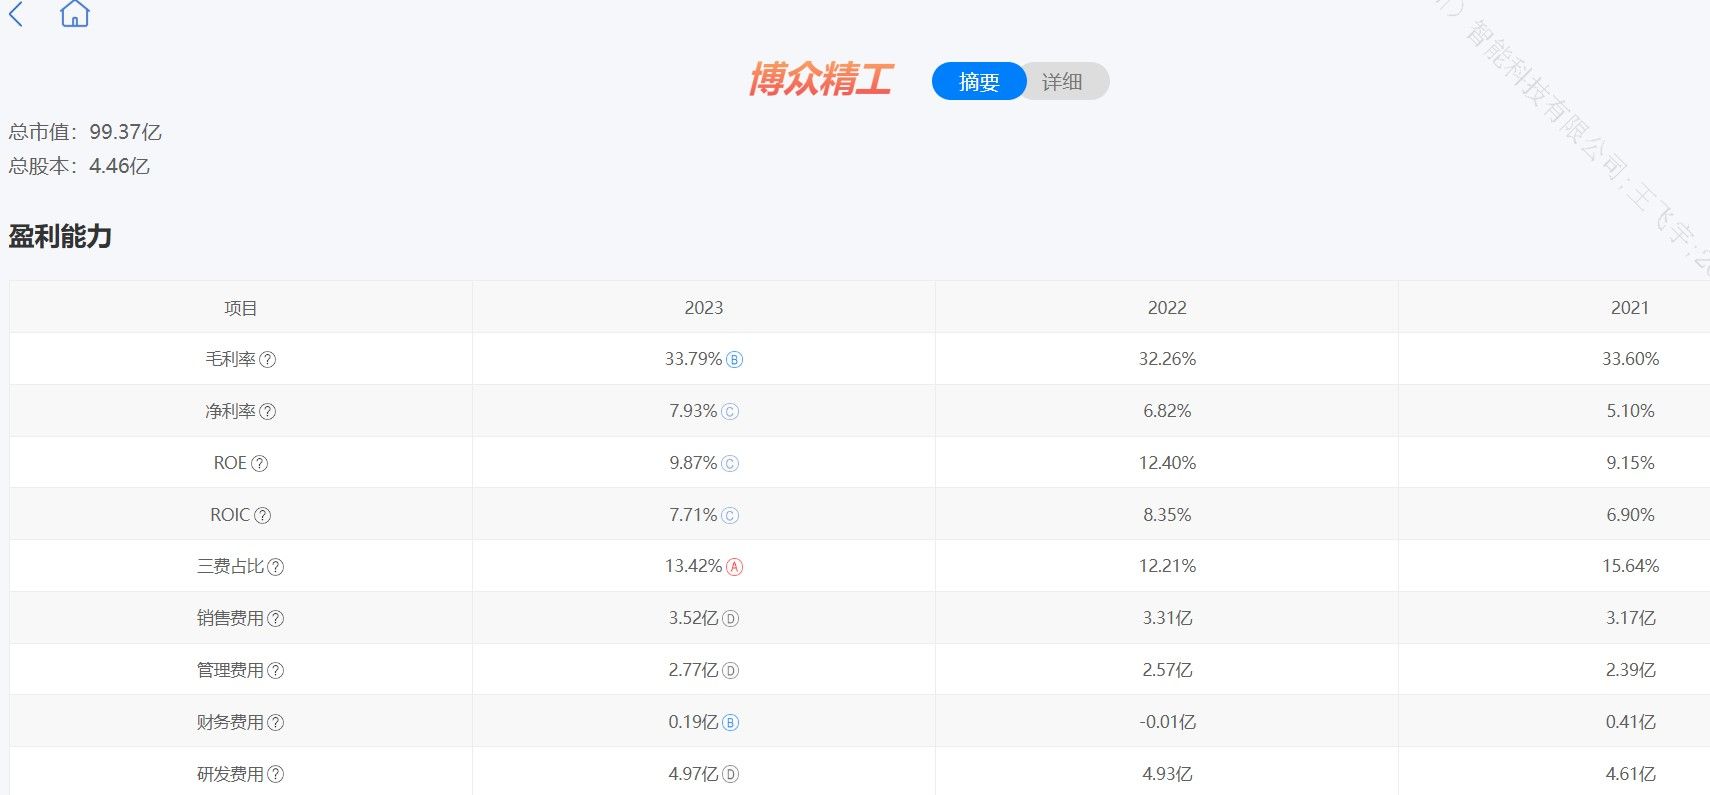Click the C rating badge next to 9.87%
Image resolution: width=1710 pixels, height=795 pixels.
[x=730, y=464]
